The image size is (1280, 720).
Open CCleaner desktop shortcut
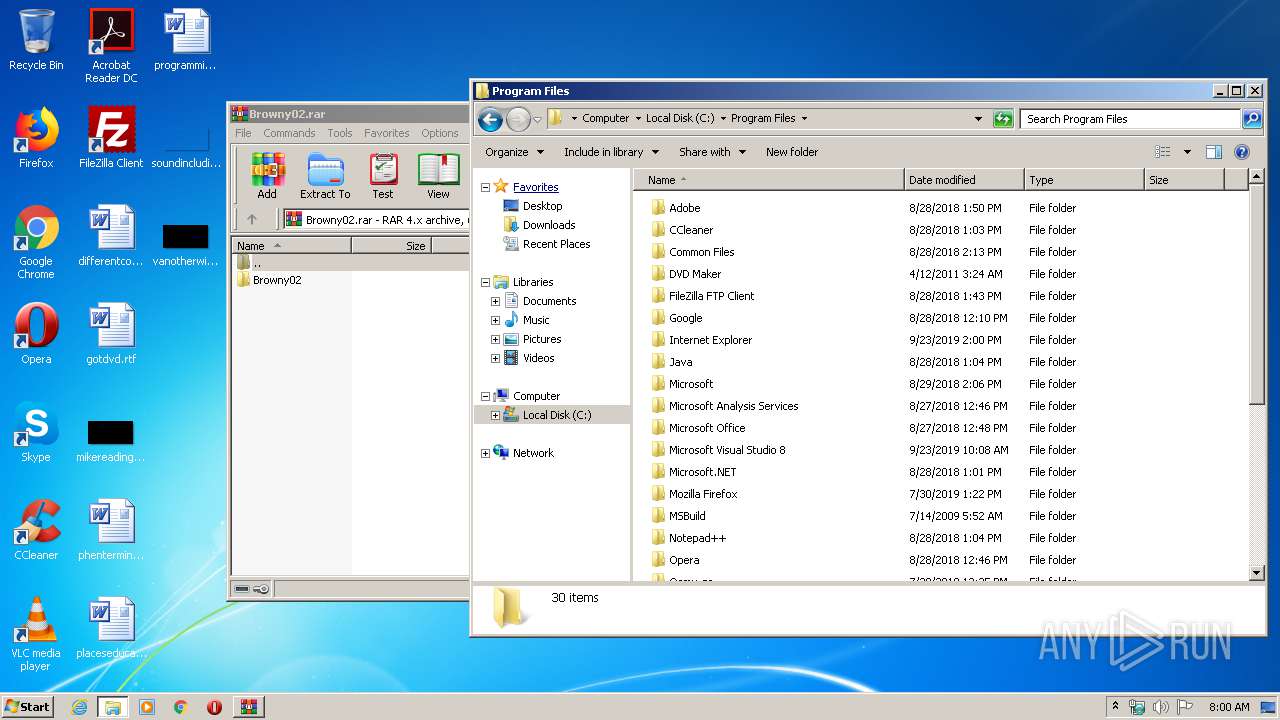coord(36,530)
